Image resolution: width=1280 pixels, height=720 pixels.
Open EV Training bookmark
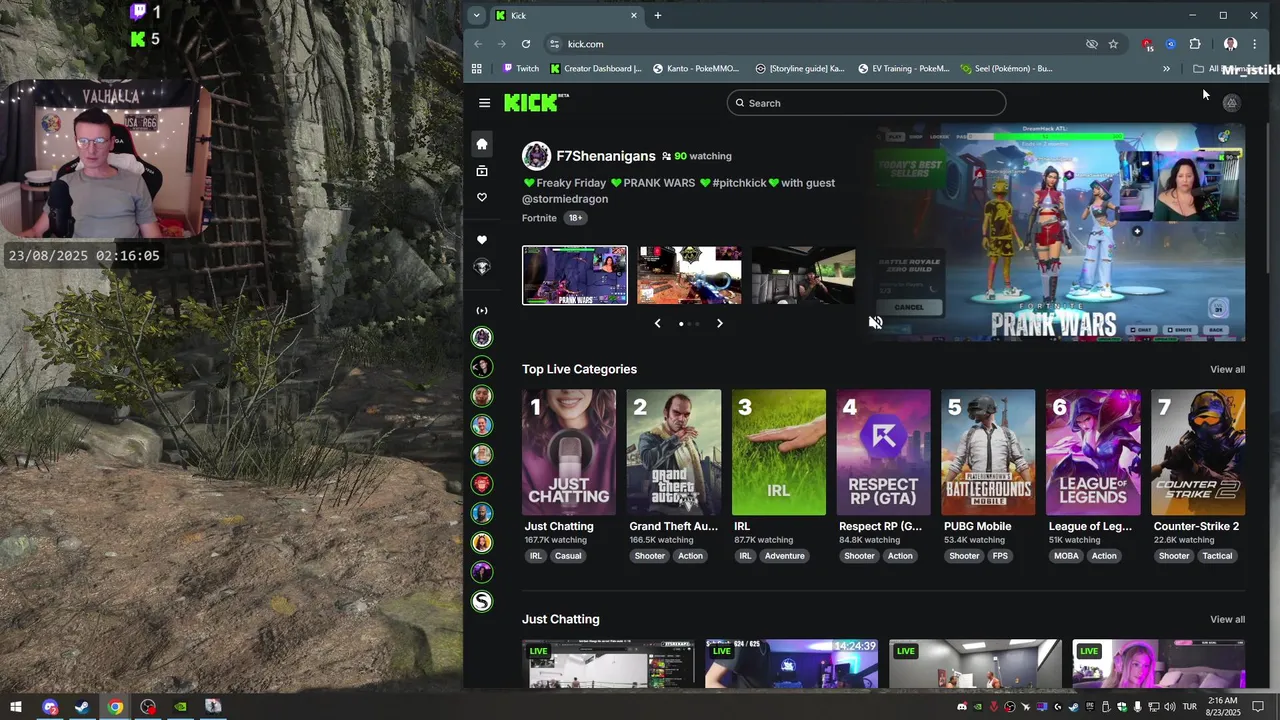[x=904, y=69]
